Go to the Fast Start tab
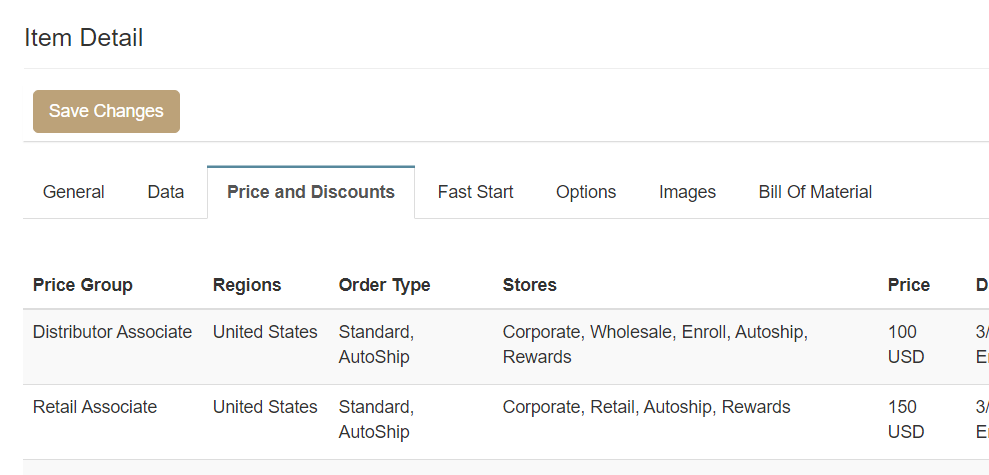This screenshot has height=475, width=989. (x=476, y=192)
